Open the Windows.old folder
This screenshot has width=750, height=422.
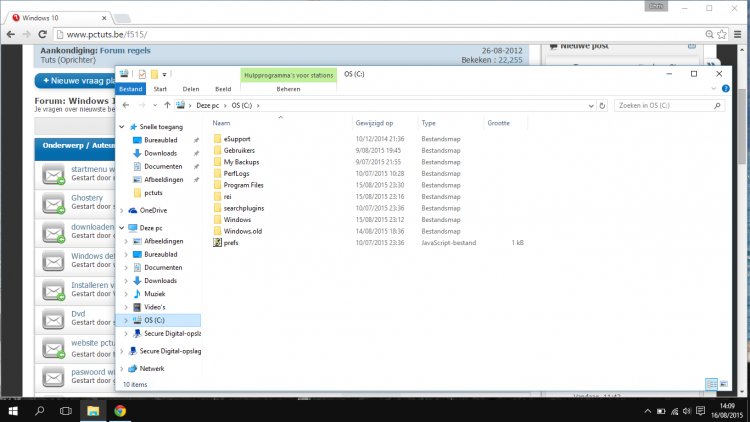[243, 231]
